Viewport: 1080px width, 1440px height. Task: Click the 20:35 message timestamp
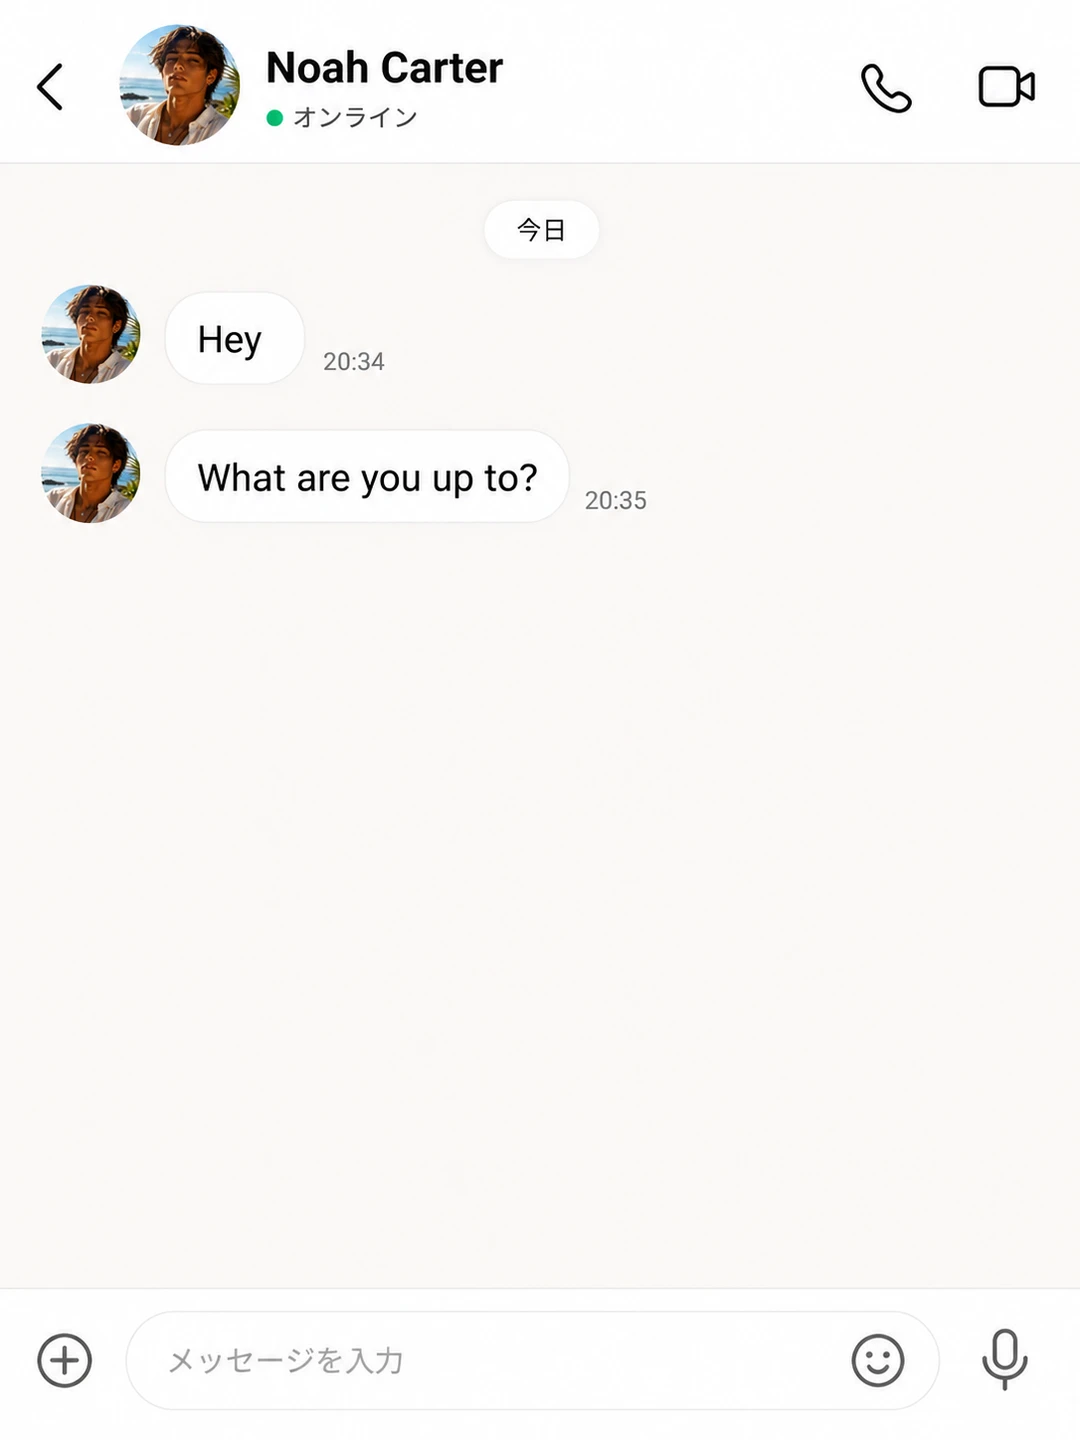coord(615,500)
